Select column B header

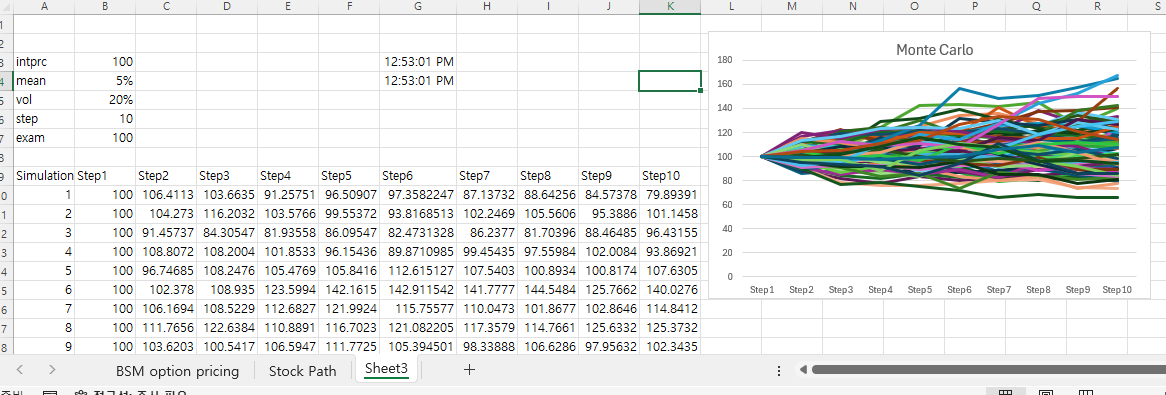tap(105, 7)
